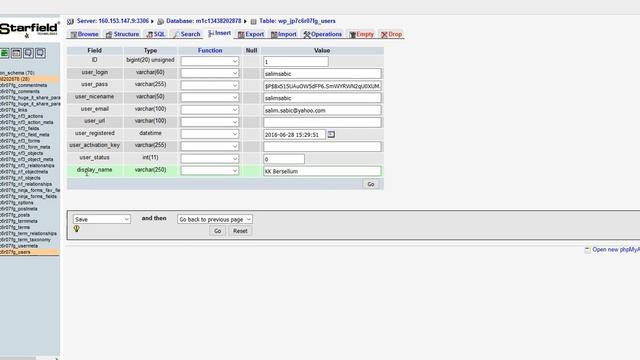The width and height of the screenshot is (640, 360).
Task: Open the Server 160.153.147.9:3306 breadcrumb link
Action: click(113, 21)
